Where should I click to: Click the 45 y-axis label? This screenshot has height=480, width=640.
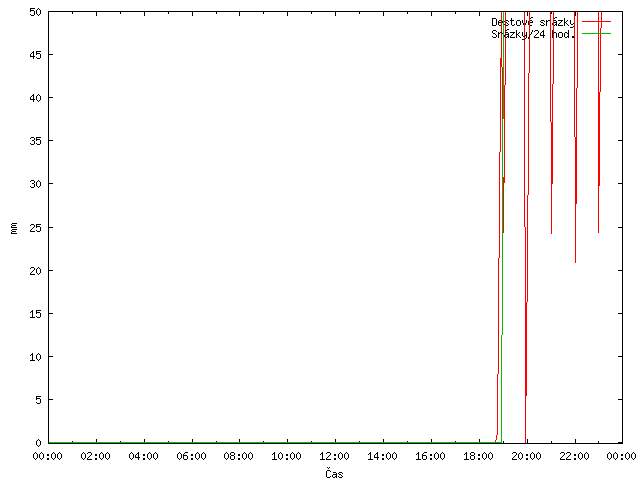tap(36, 55)
